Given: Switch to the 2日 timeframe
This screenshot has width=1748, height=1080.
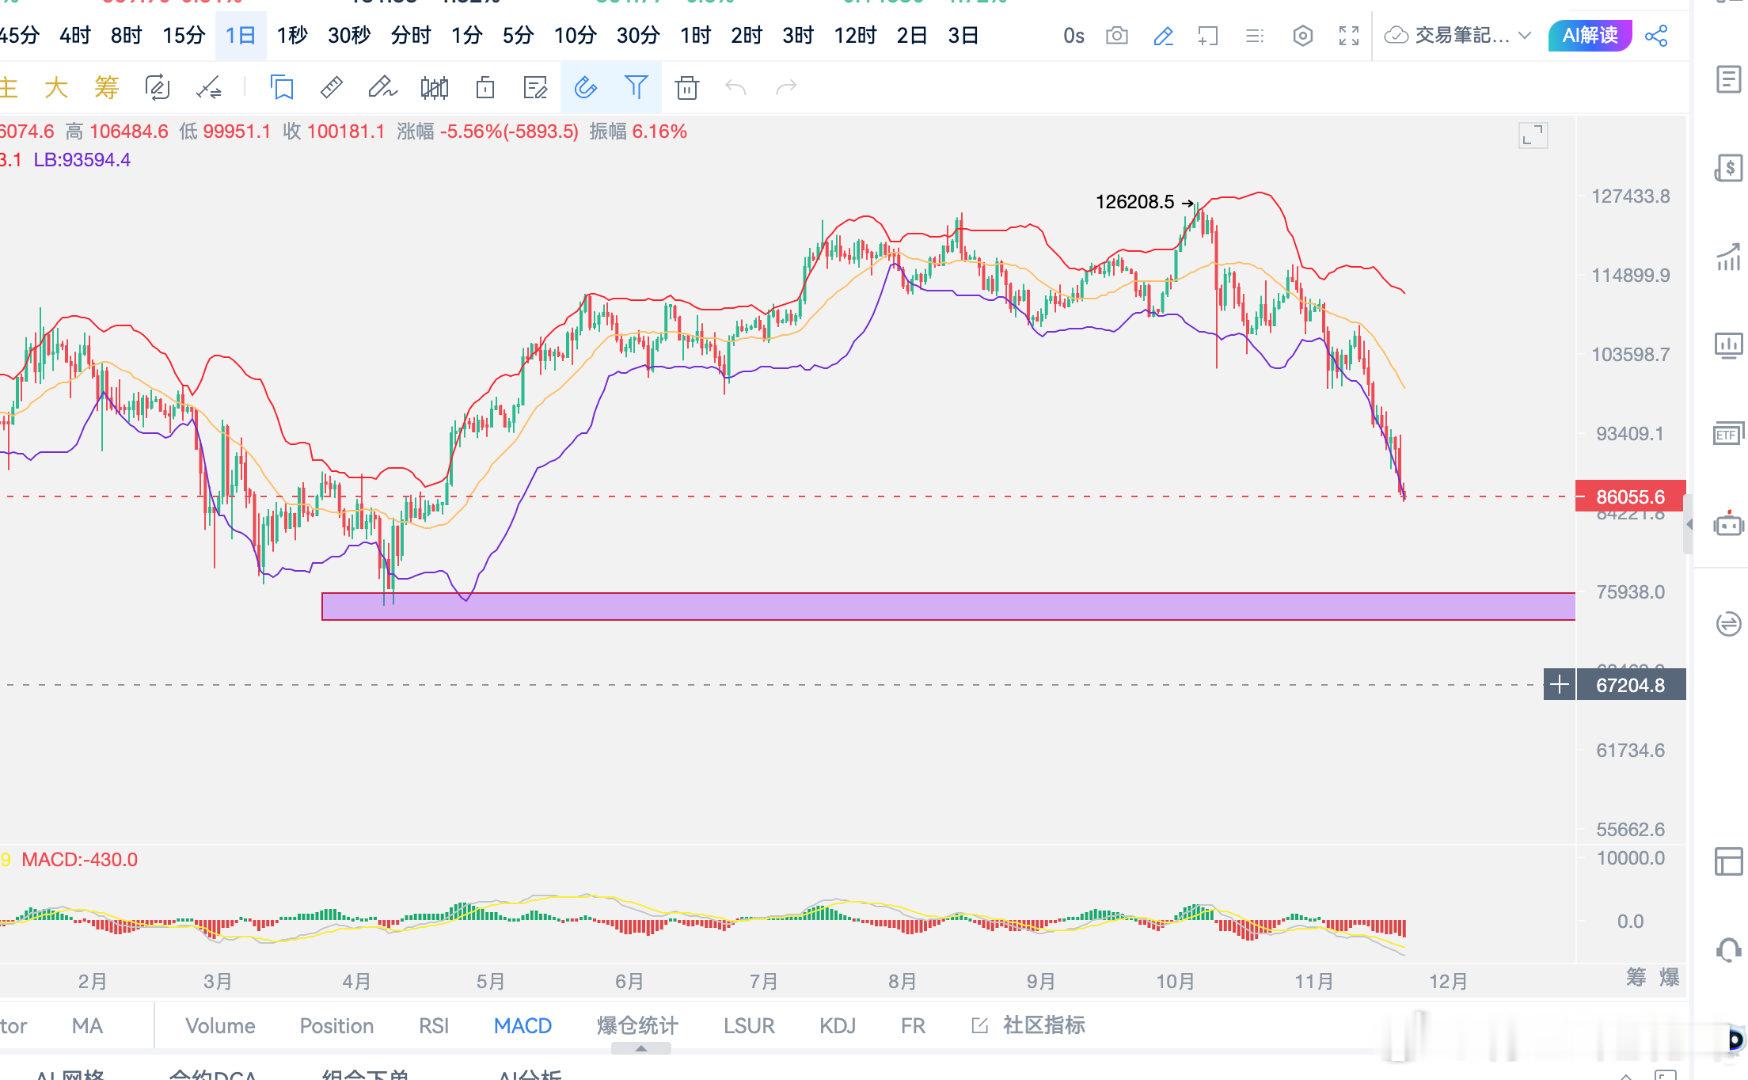Looking at the screenshot, I should [912, 36].
